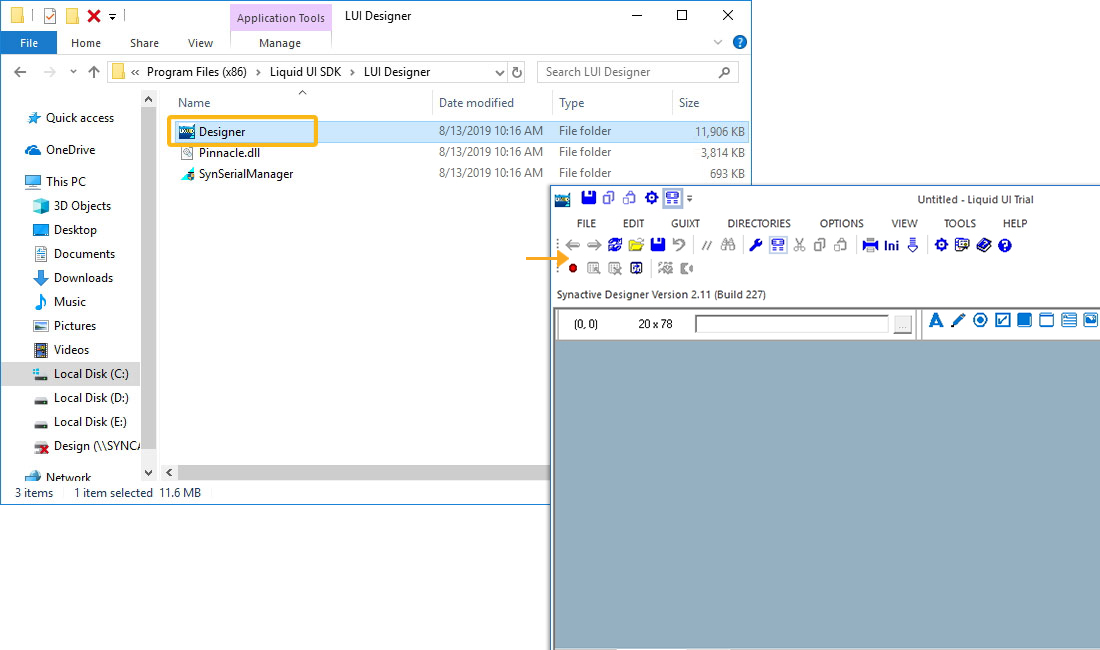This screenshot has width=1100, height=650.
Task: Select the text label 'A' tool in Designer palette
Action: click(x=936, y=320)
